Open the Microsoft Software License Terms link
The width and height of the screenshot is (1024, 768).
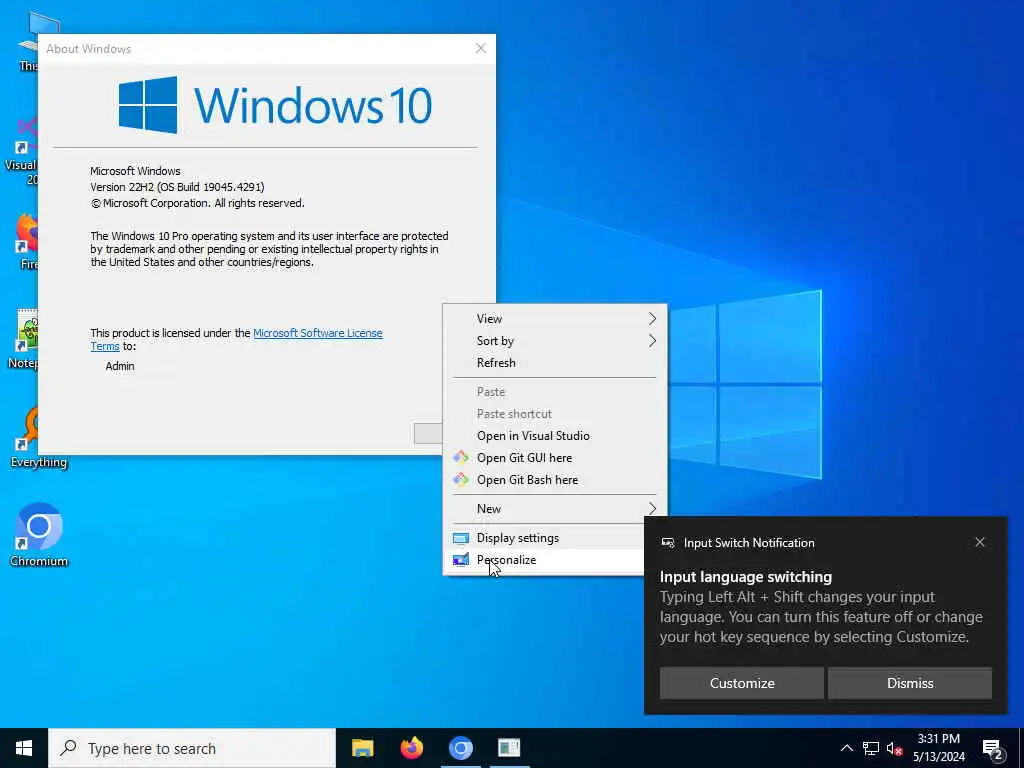pyautogui.click(x=317, y=333)
